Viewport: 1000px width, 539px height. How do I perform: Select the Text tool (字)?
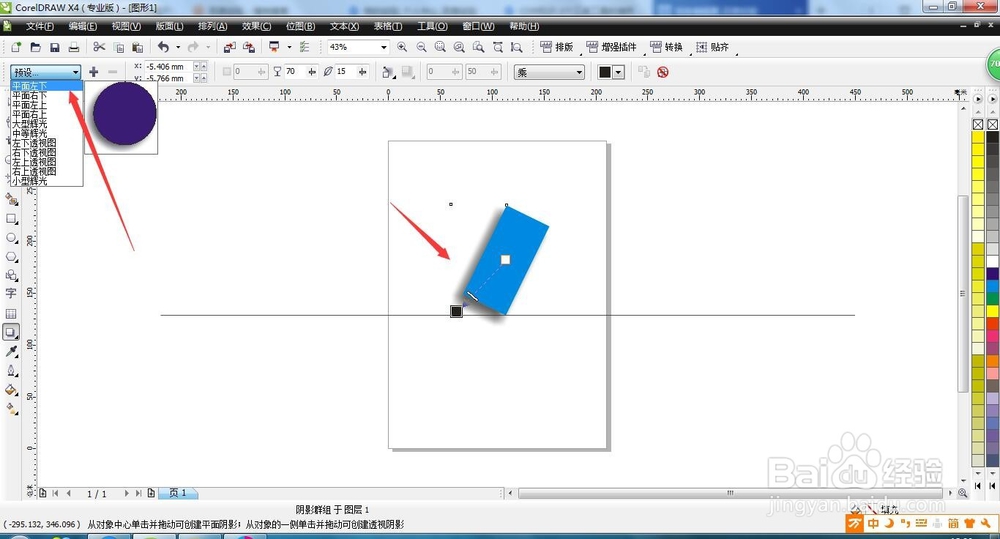11,293
